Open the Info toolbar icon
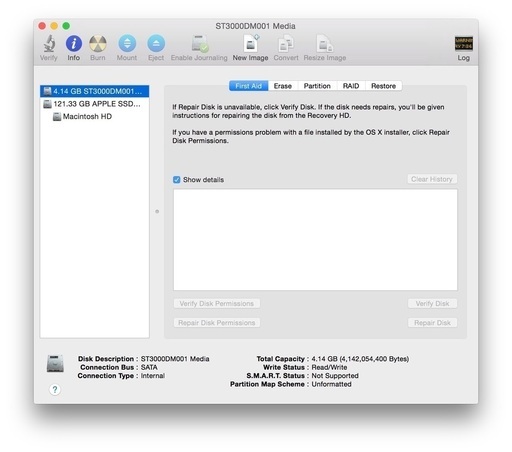 (74, 44)
